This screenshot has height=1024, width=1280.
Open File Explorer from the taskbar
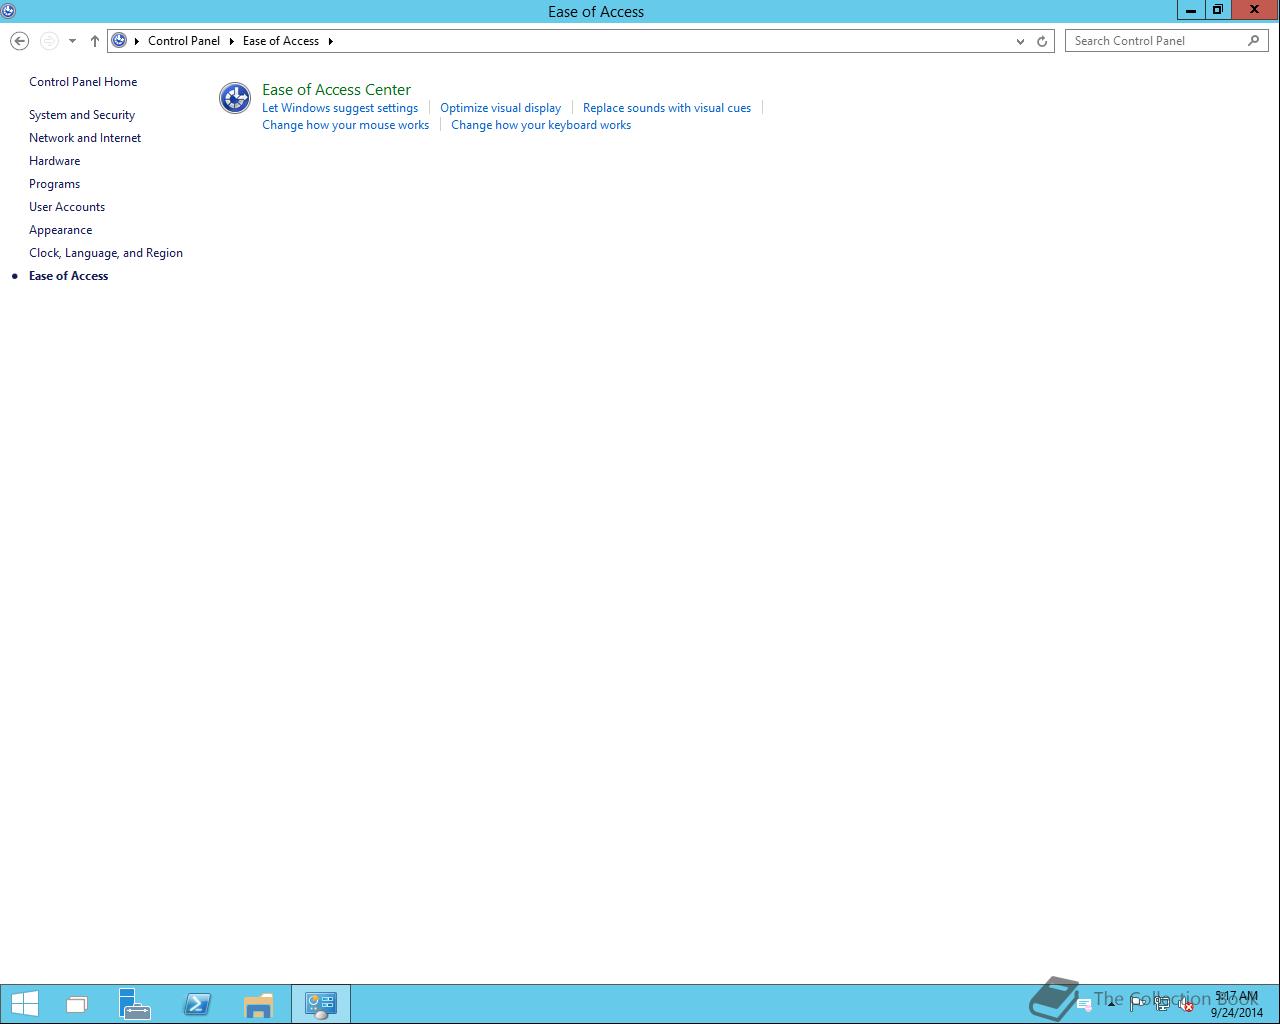coord(258,1004)
